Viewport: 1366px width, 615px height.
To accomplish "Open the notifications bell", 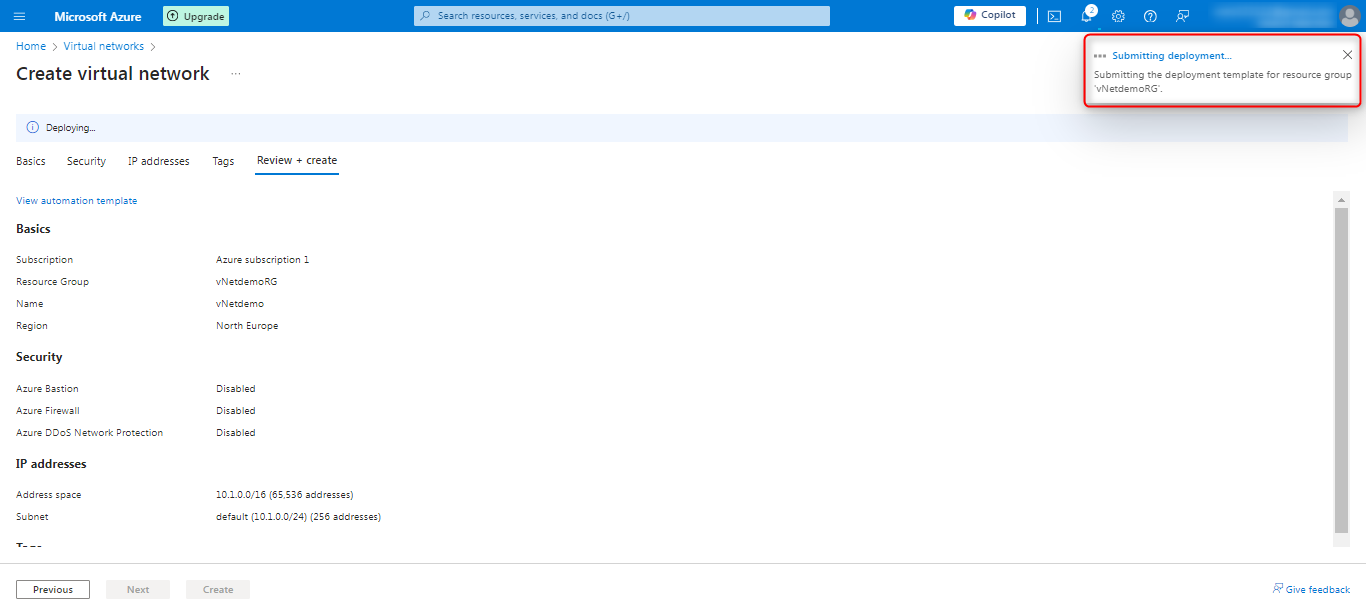I will coord(1087,16).
